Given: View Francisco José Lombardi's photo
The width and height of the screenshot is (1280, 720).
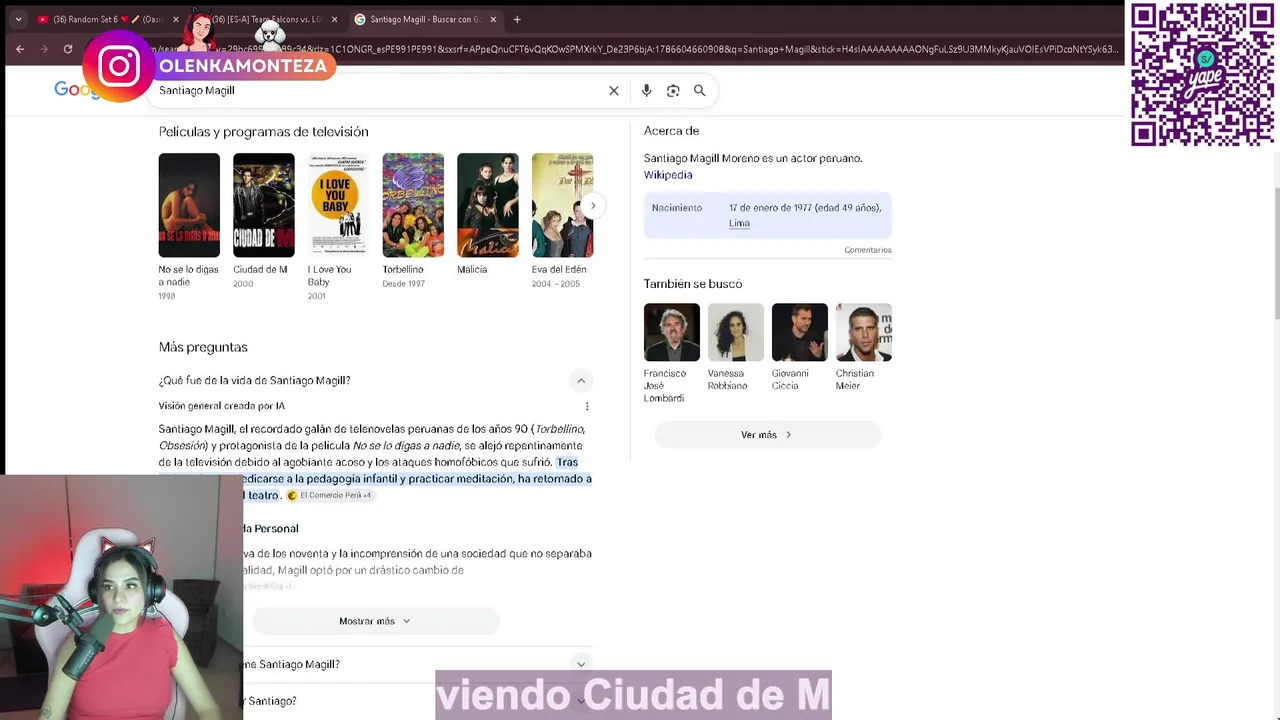Looking at the screenshot, I should coord(672,332).
